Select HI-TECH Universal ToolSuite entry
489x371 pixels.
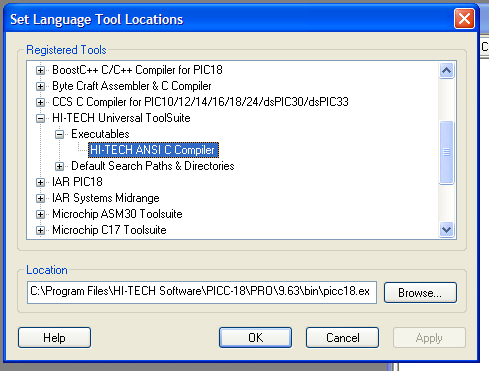tap(121, 118)
